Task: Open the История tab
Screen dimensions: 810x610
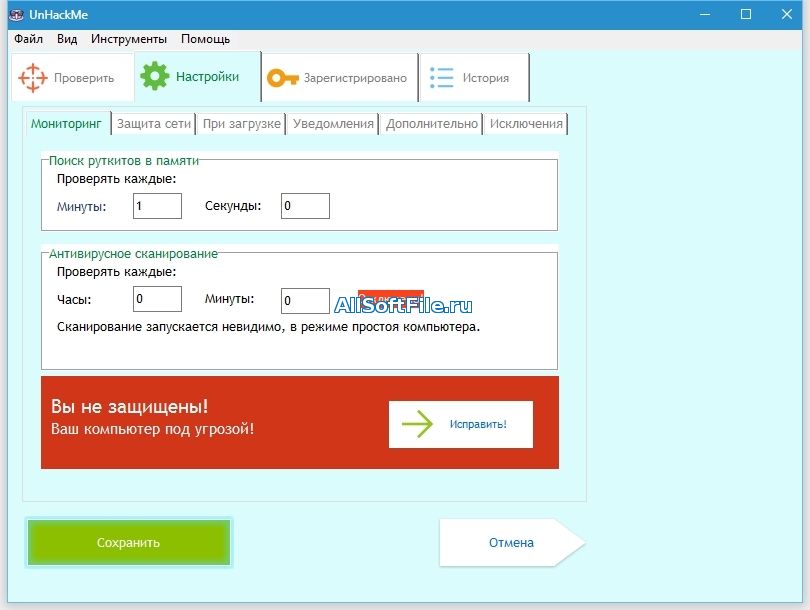Action: point(475,78)
